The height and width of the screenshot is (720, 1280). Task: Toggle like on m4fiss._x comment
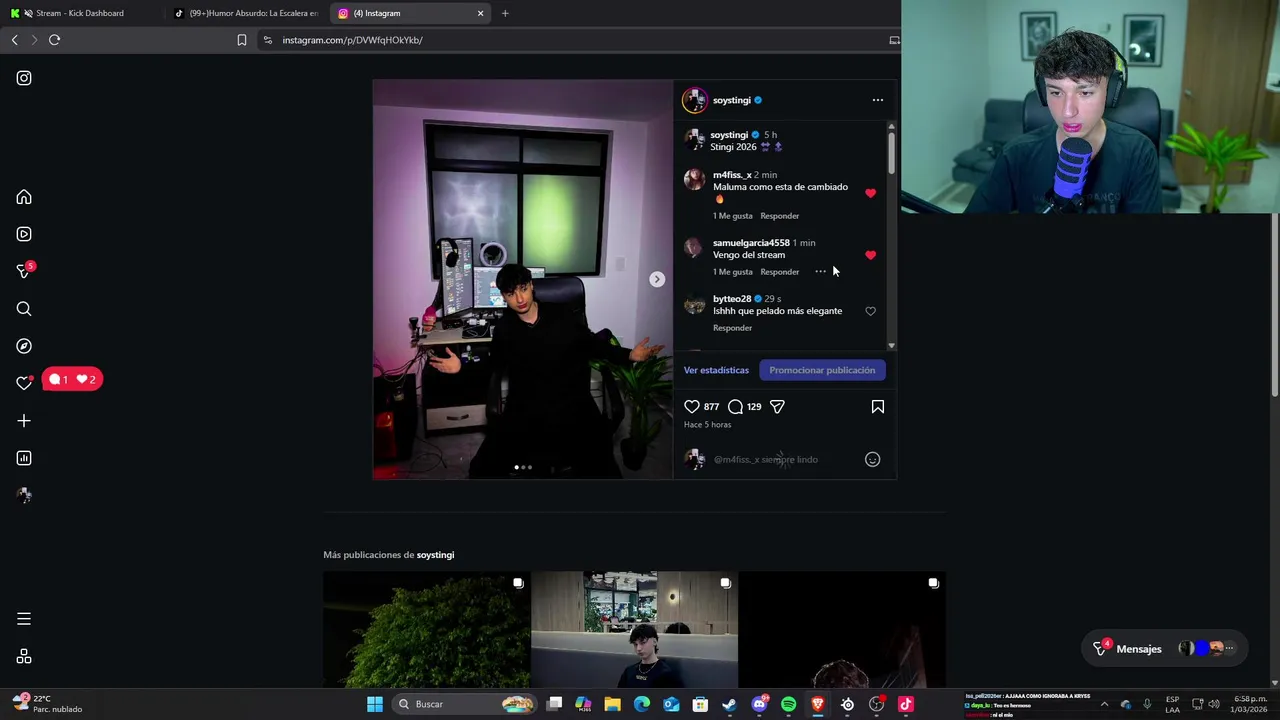[870, 193]
